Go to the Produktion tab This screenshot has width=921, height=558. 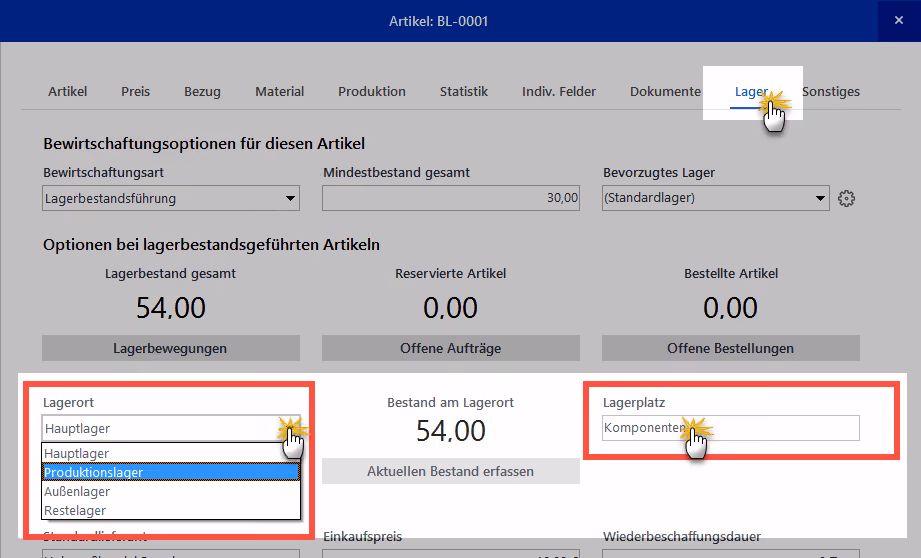click(372, 92)
